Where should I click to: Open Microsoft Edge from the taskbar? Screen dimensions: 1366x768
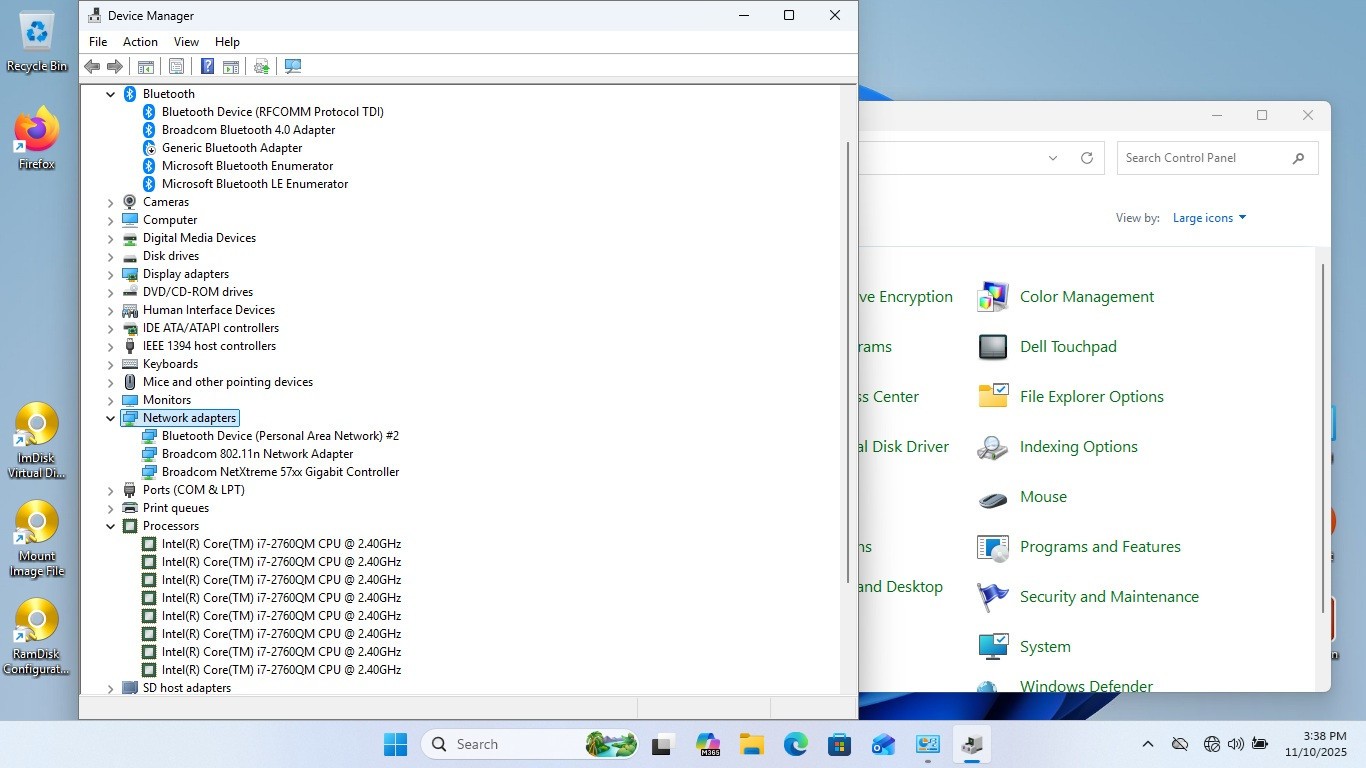click(x=795, y=744)
